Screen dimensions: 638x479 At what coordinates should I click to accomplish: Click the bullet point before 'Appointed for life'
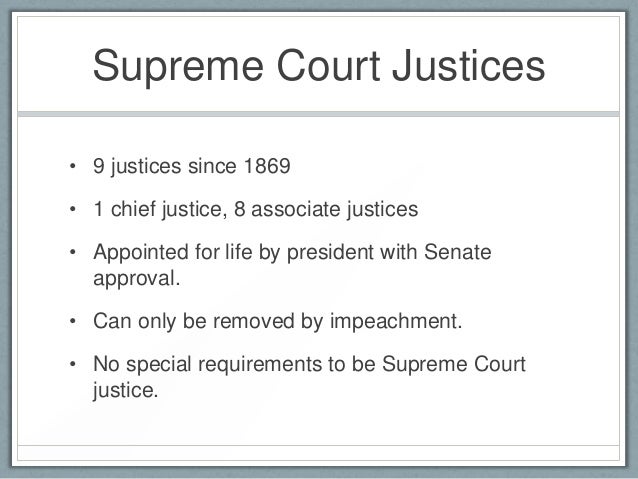point(73,252)
